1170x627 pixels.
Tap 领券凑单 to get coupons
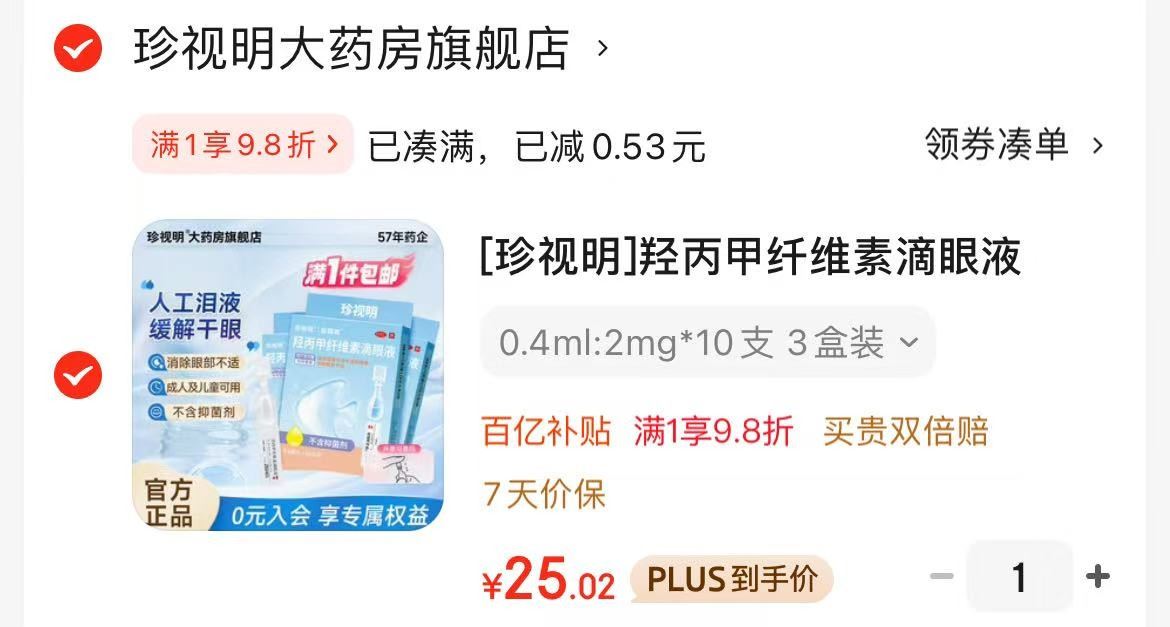pos(996,144)
